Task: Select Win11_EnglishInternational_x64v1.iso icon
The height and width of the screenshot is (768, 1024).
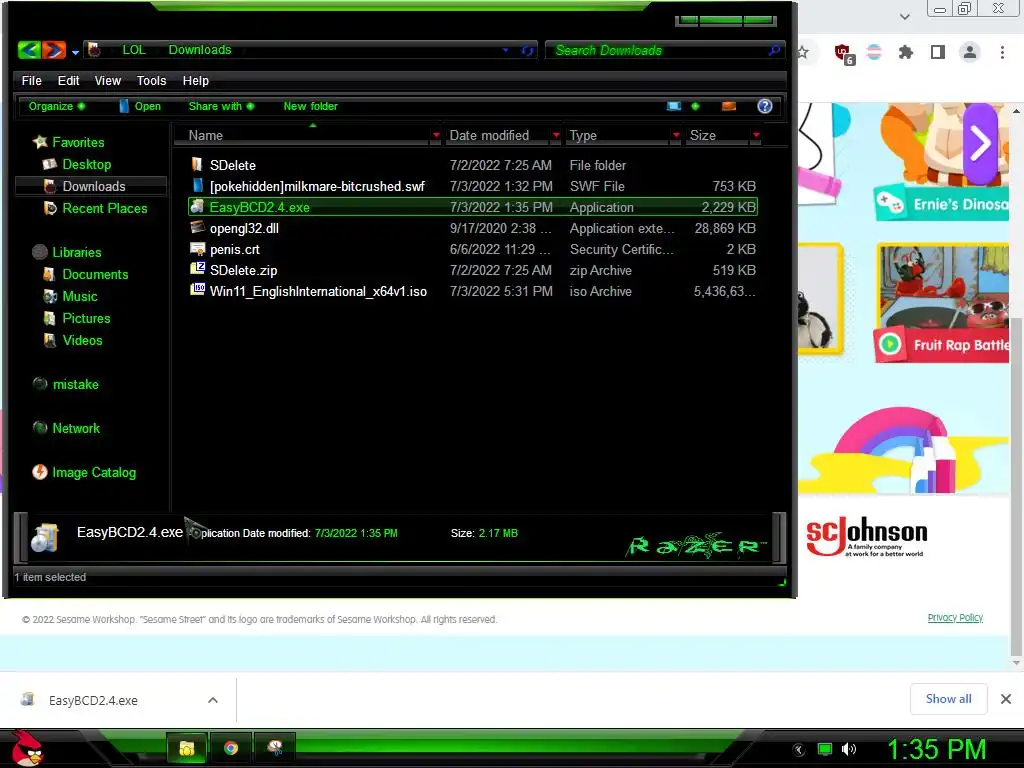Action: [x=197, y=290]
